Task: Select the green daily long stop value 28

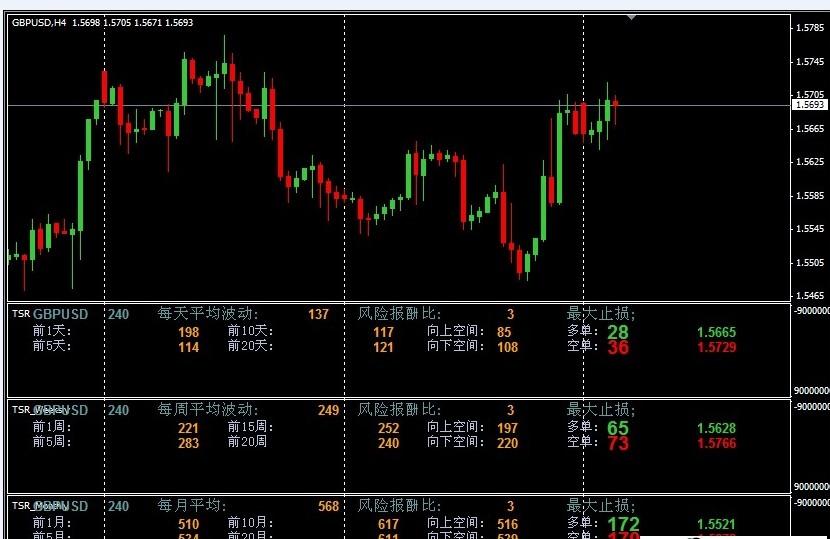Action: pyautogui.click(x=618, y=332)
